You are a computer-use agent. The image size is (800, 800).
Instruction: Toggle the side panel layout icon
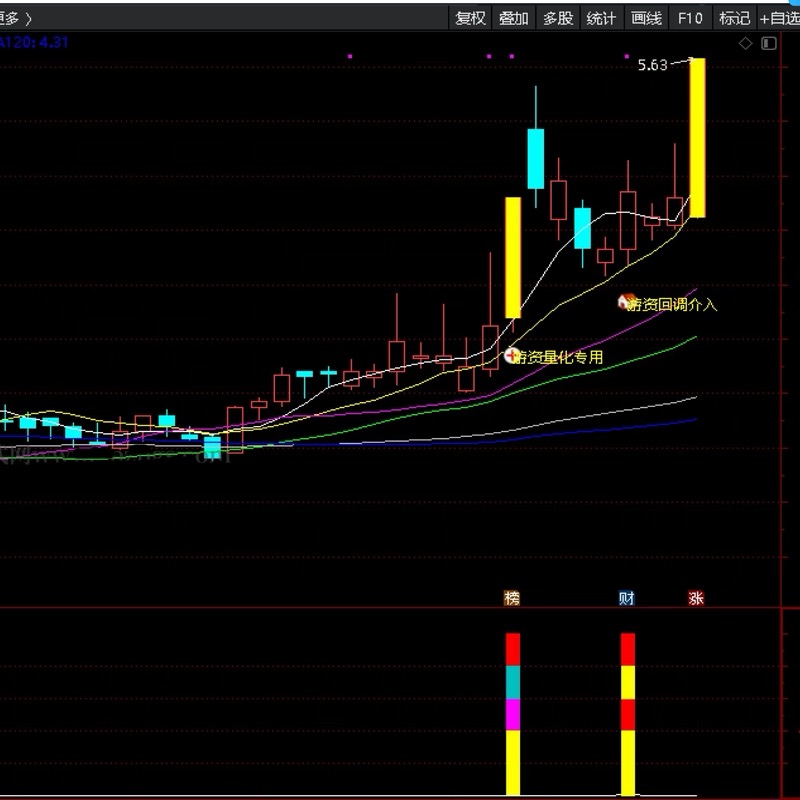pyautogui.click(x=768, y=43)
